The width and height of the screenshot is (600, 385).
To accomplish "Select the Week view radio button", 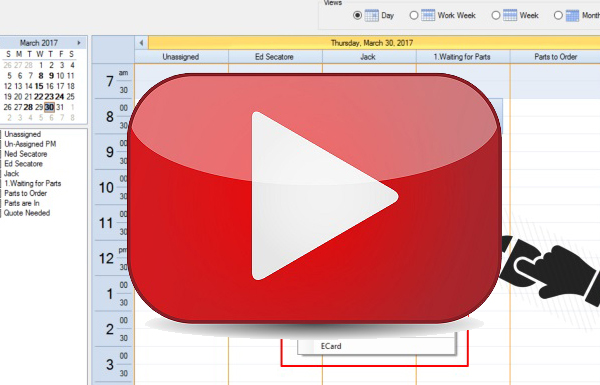I will pos(496,15).
